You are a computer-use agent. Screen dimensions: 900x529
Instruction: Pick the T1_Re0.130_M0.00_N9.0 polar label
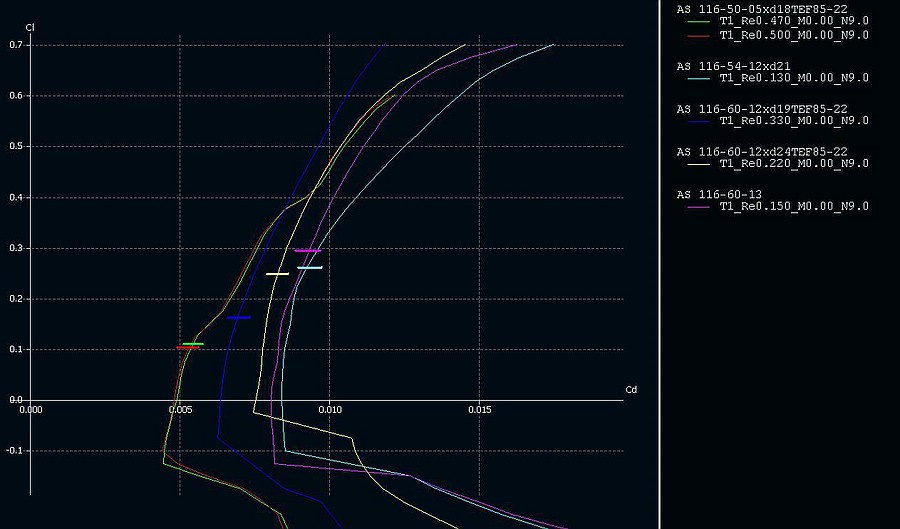click(x=794, y=78)
